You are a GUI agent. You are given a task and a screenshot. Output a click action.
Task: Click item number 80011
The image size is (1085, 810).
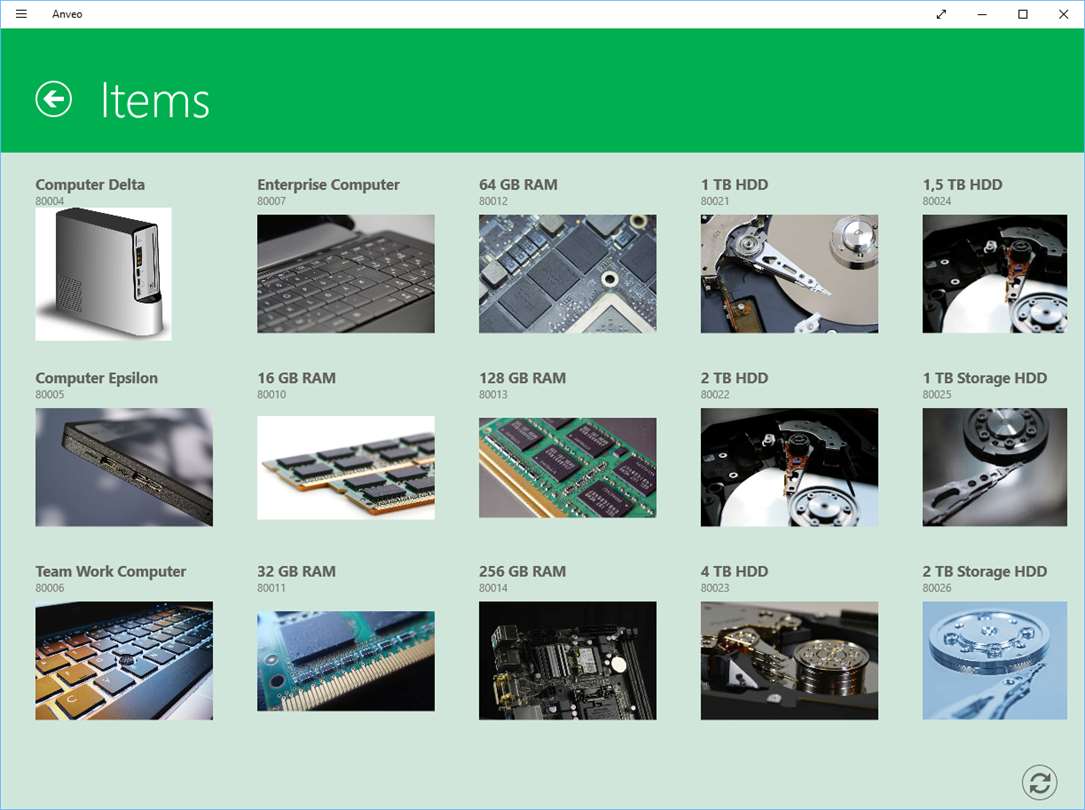[x=271, y=588]
